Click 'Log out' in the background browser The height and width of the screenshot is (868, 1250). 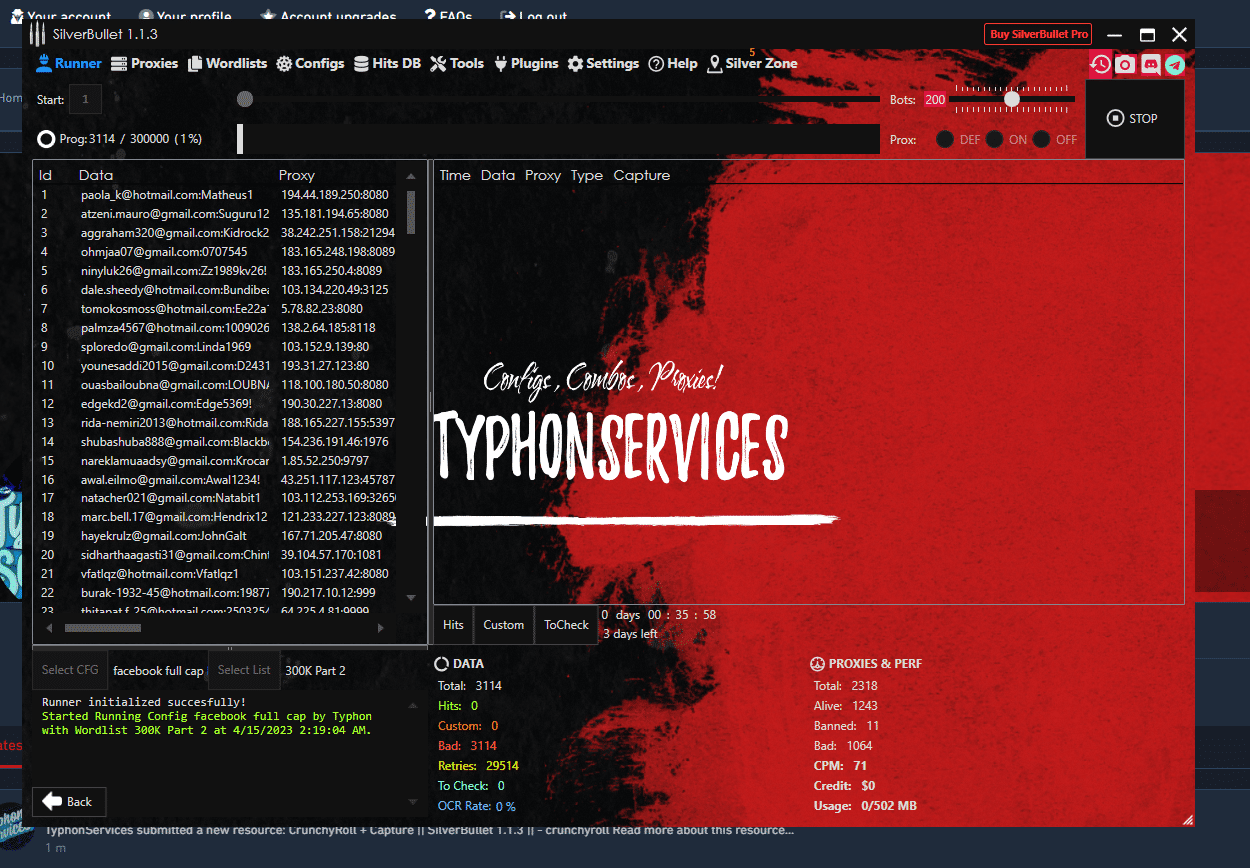tap(533, 17)
